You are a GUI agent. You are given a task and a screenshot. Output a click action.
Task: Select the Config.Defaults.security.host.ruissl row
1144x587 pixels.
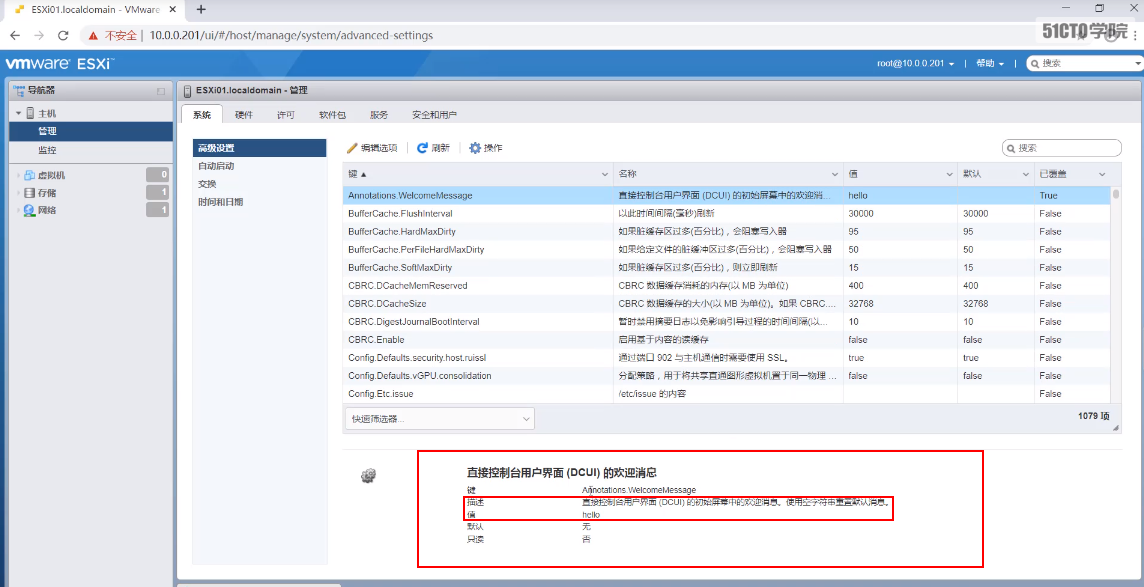point(727,358)
